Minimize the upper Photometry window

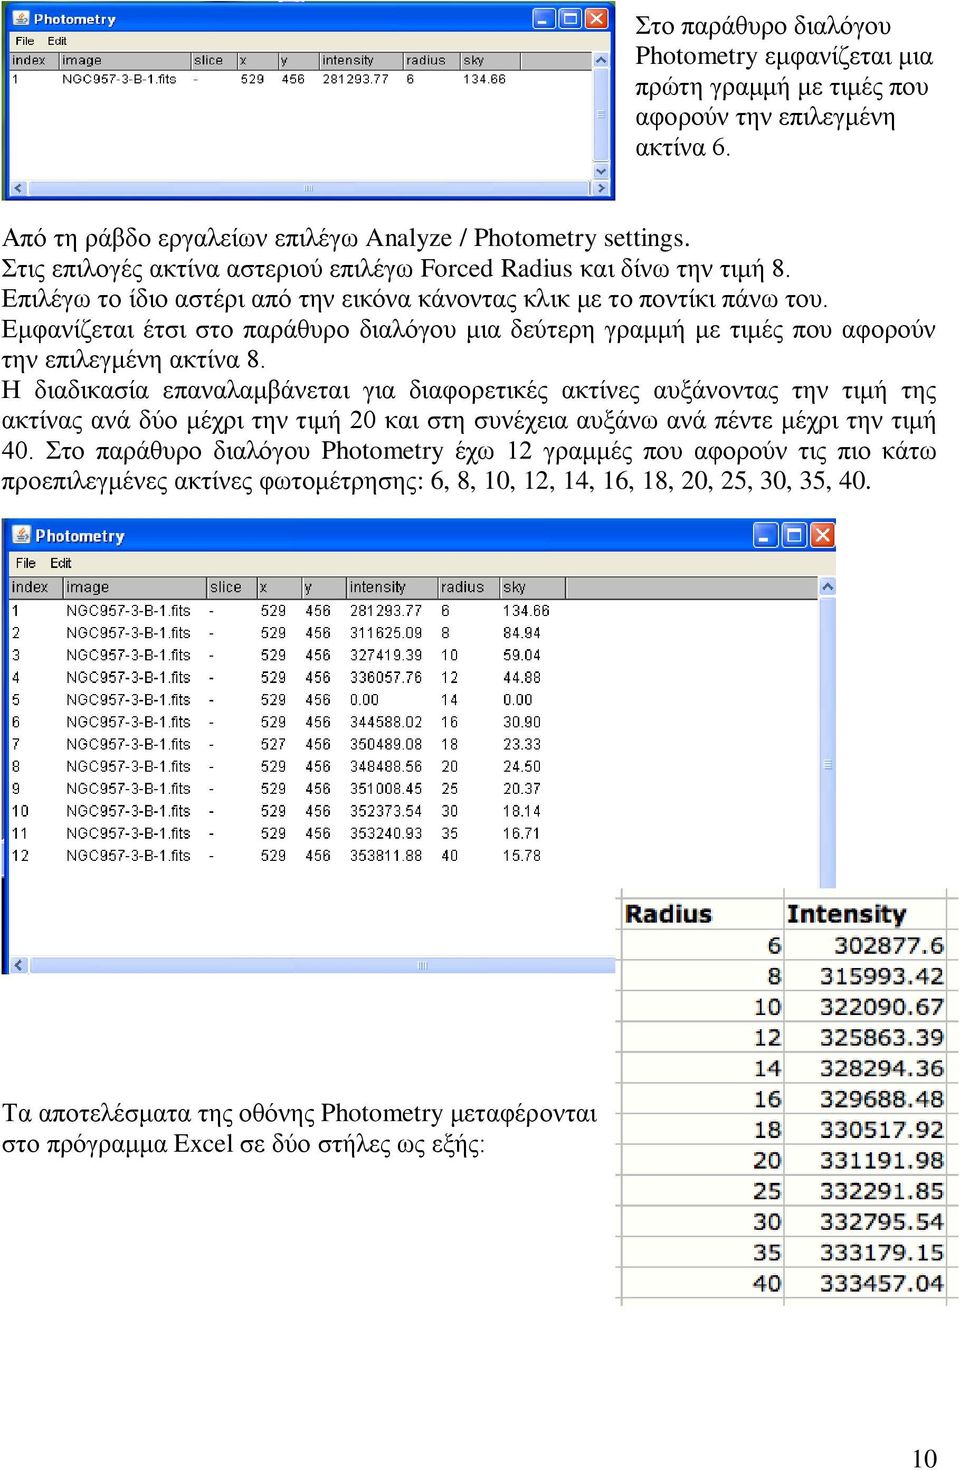point(544,18)
